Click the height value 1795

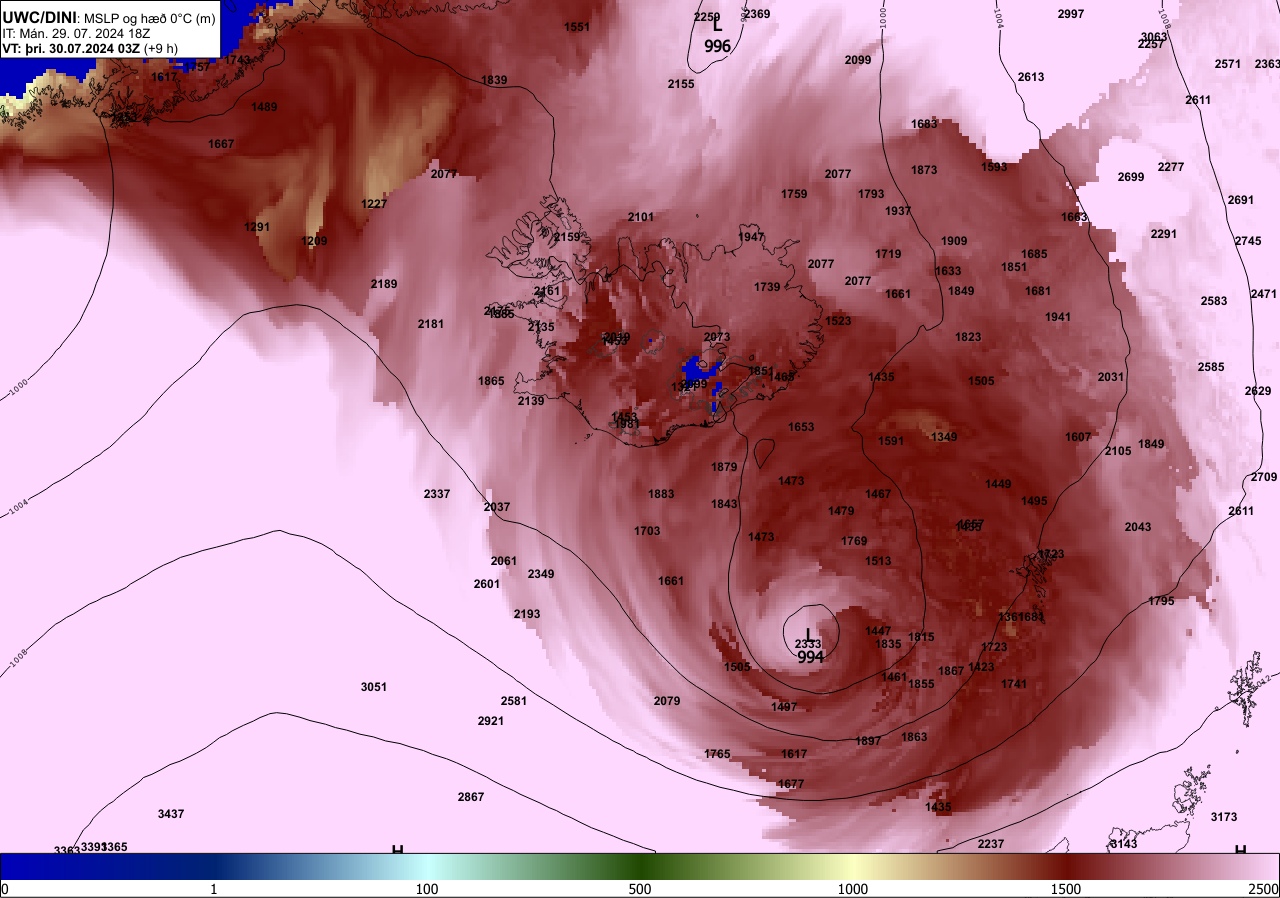click(x=1161, y=601)
